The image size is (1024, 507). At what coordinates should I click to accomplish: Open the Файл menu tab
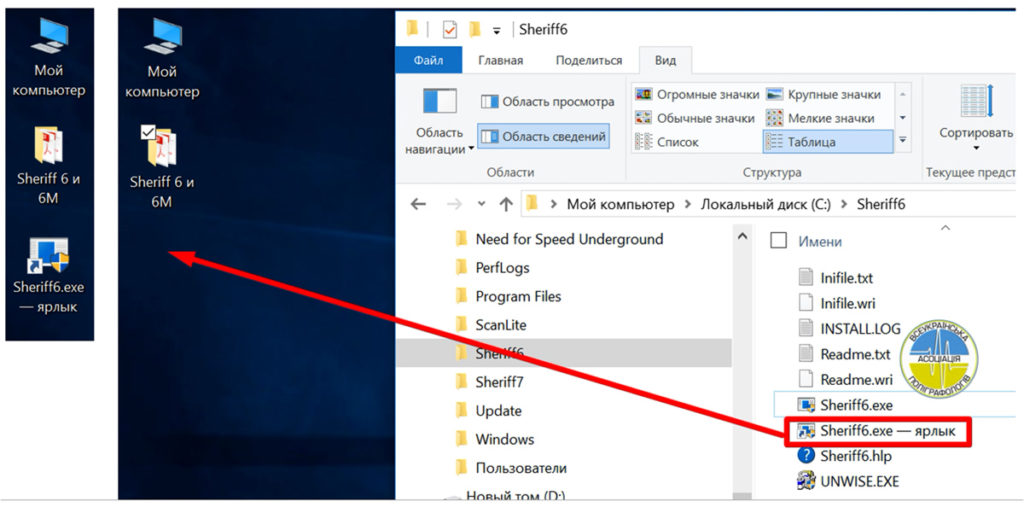(428, 60)
